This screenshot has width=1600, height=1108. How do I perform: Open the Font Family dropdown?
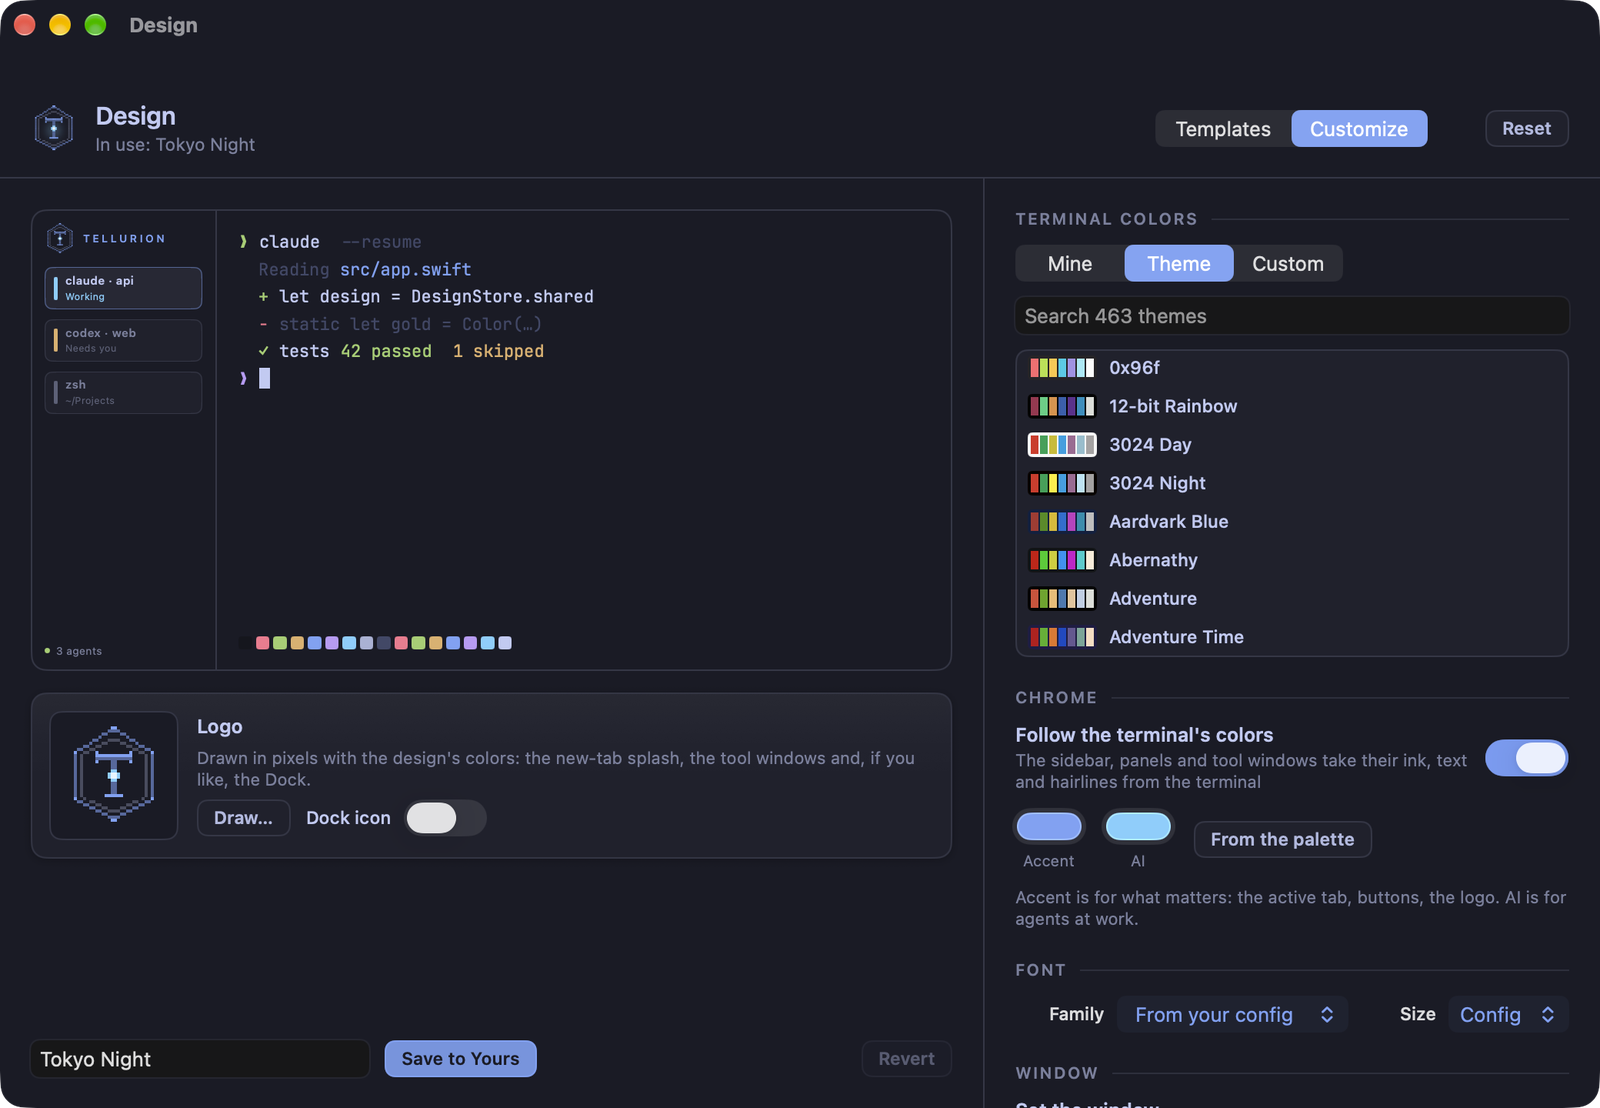tap(1233, 1015)
